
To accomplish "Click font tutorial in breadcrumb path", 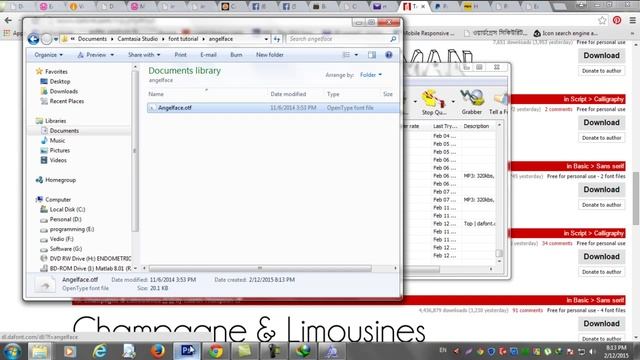I will click(183, 39).
